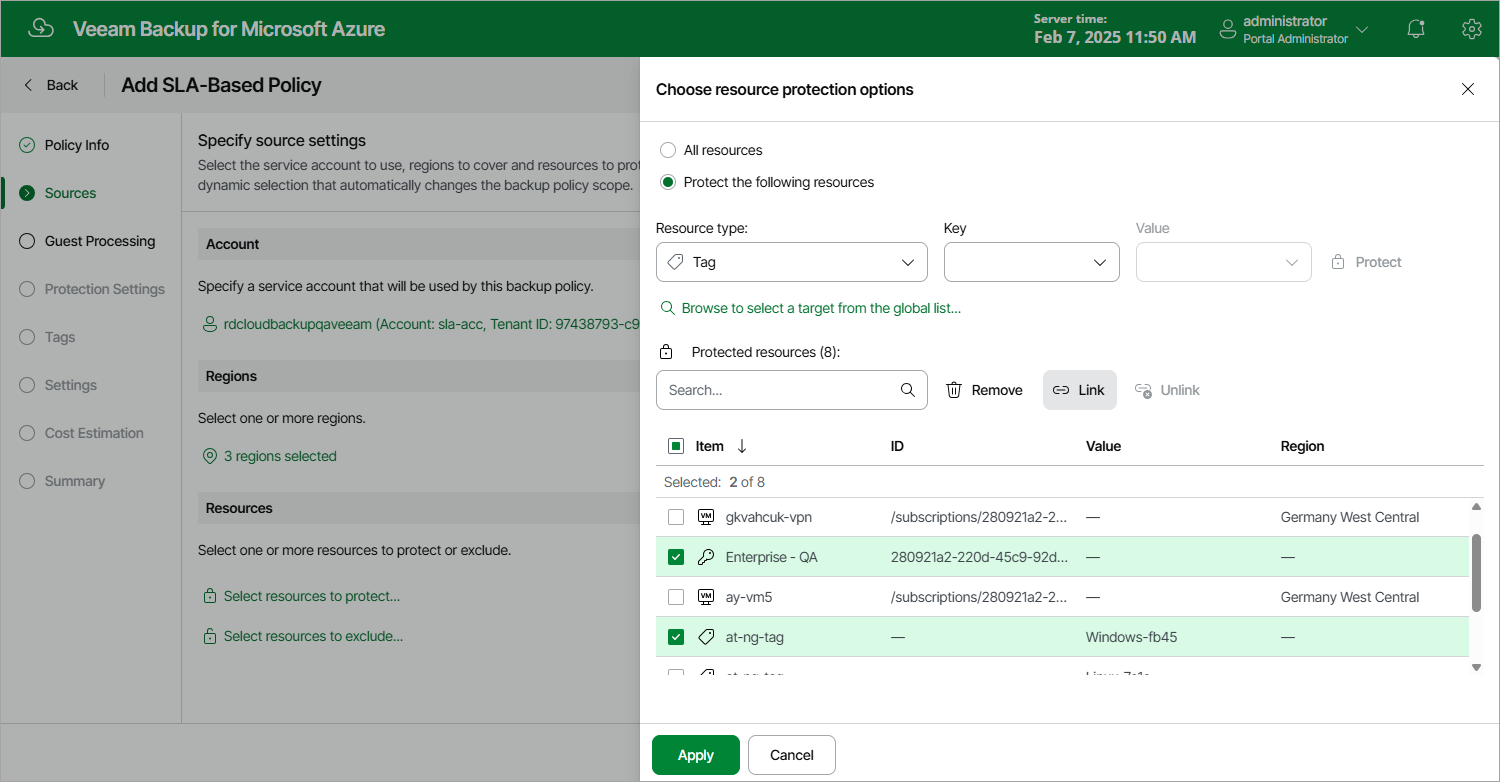Click the sort arrow next to Item
Viewport: 1500px width, 782px height.
(742, 446)
